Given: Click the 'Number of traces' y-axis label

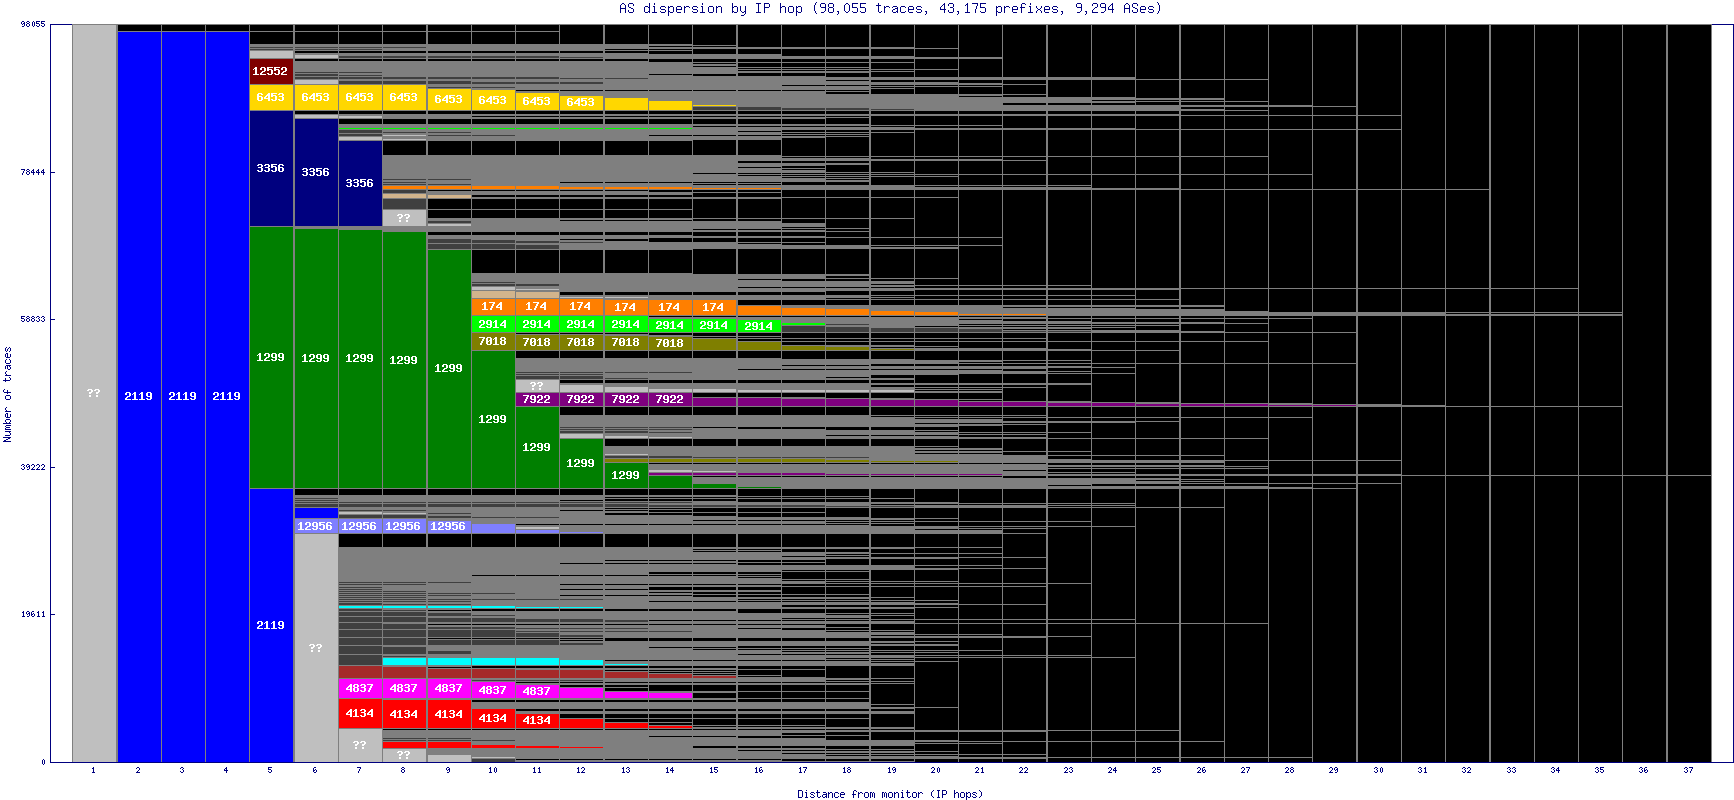Looking at the screenshot, I should point(8,394).
